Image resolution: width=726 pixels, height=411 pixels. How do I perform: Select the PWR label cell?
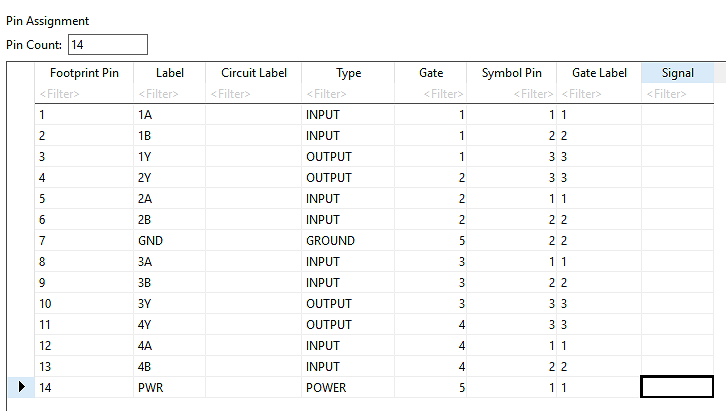[x=169, y=387]
